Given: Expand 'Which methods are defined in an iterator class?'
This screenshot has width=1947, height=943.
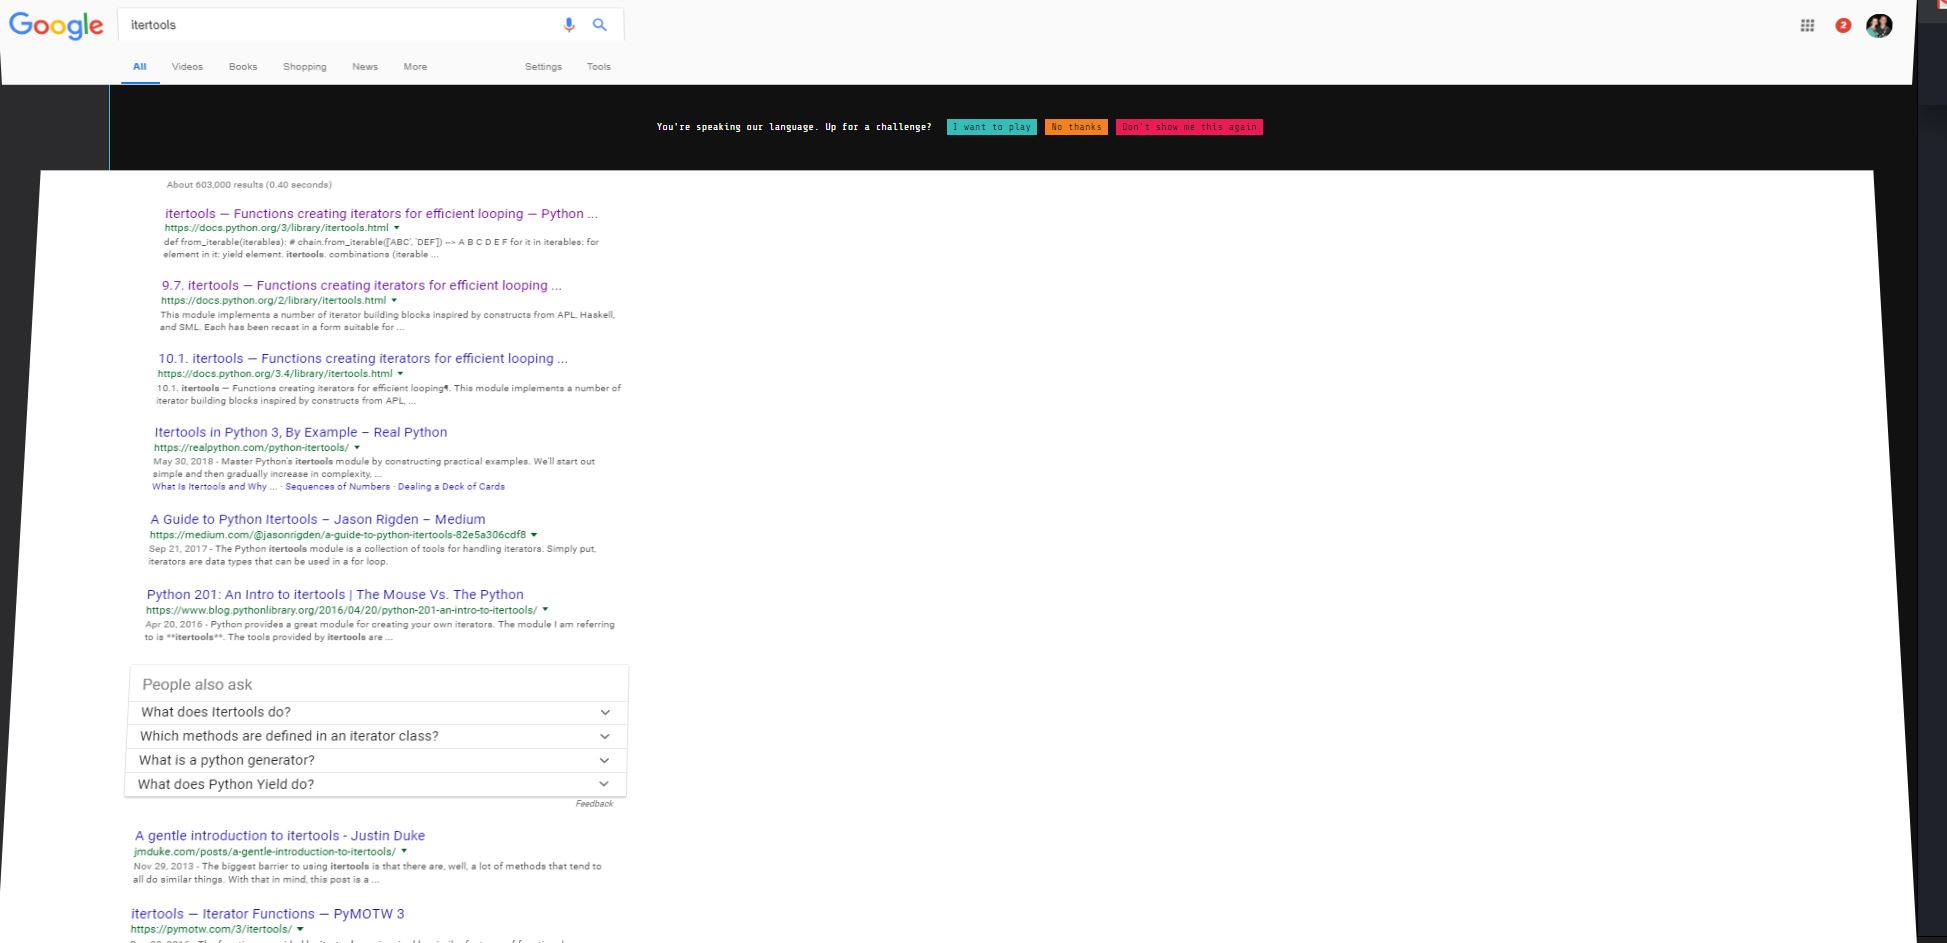Looking at the screenshot, I should (x=377, y=736).
